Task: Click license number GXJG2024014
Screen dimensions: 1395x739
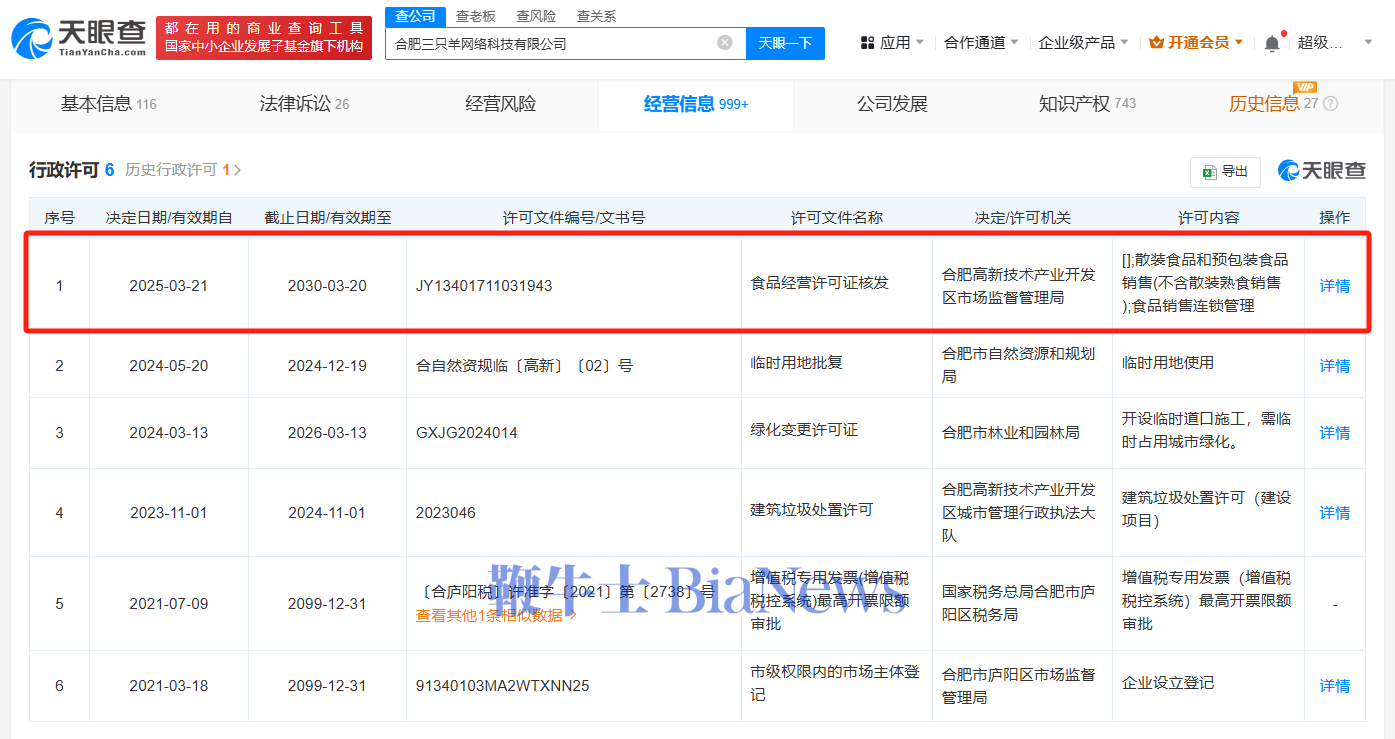Action: 467,433
